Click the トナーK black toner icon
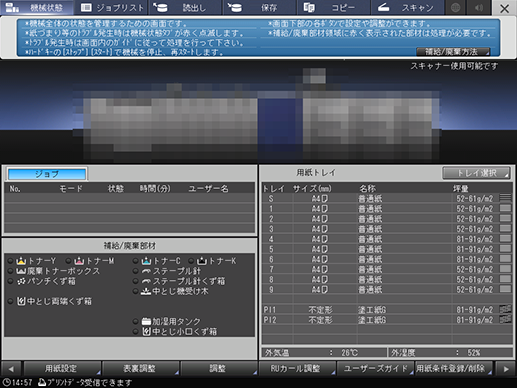The image size is (517, 388). click(x=202, y=261)
